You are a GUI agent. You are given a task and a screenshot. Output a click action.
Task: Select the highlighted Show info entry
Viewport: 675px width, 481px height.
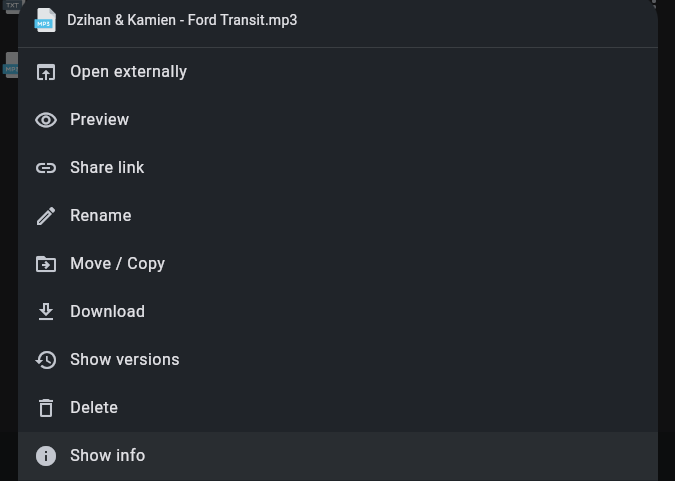338,456
